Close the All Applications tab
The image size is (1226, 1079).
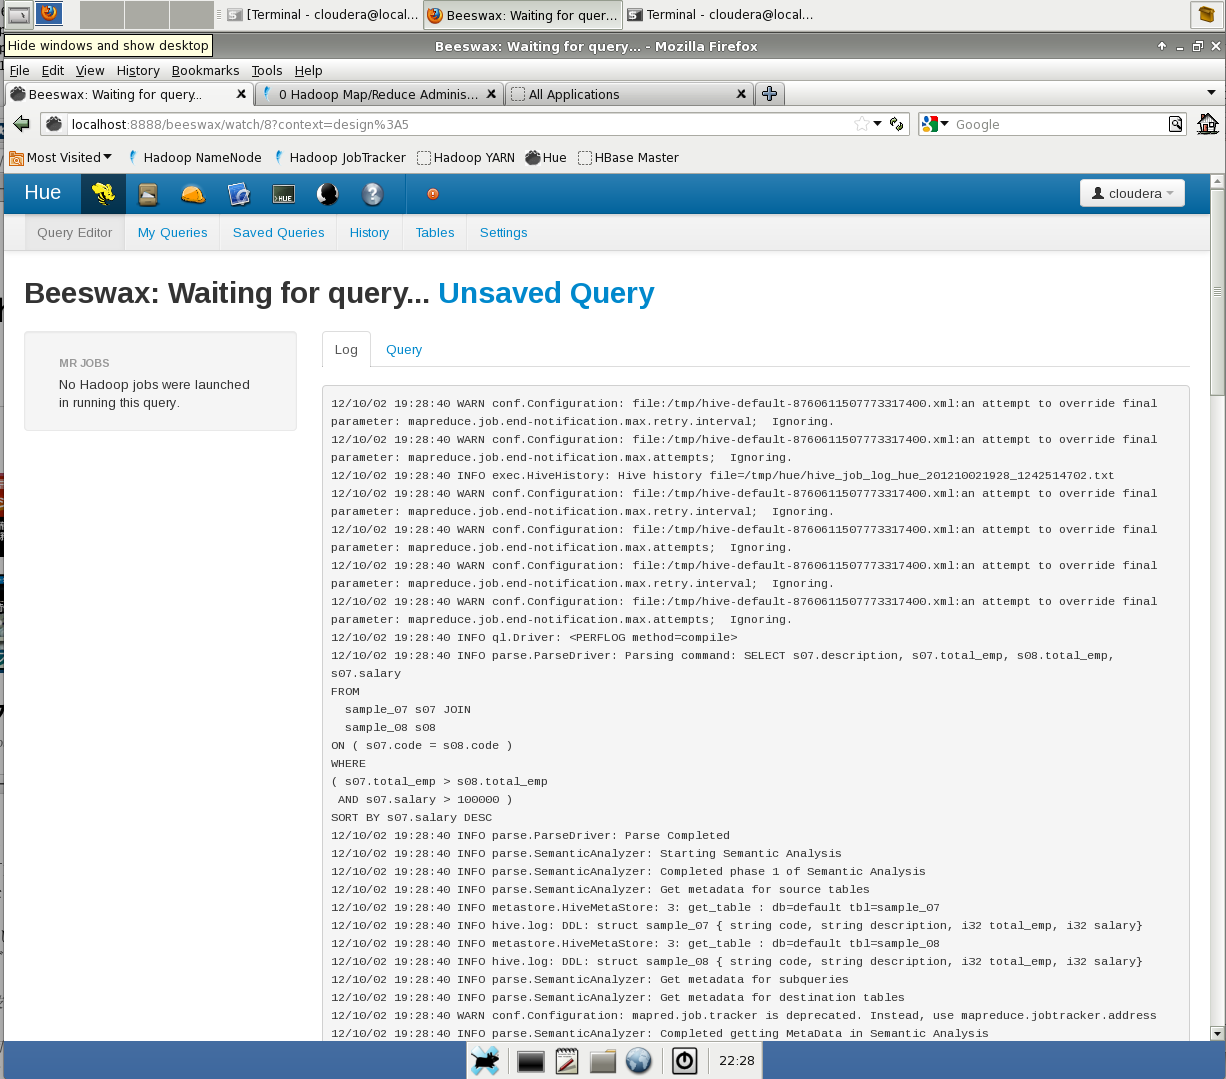[741, 94]
